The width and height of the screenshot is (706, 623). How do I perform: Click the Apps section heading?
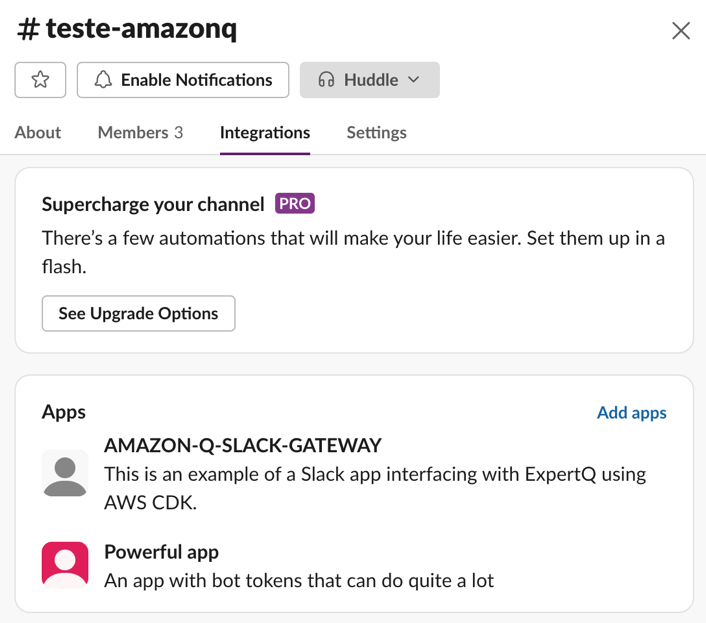click(x=64, y=412)
